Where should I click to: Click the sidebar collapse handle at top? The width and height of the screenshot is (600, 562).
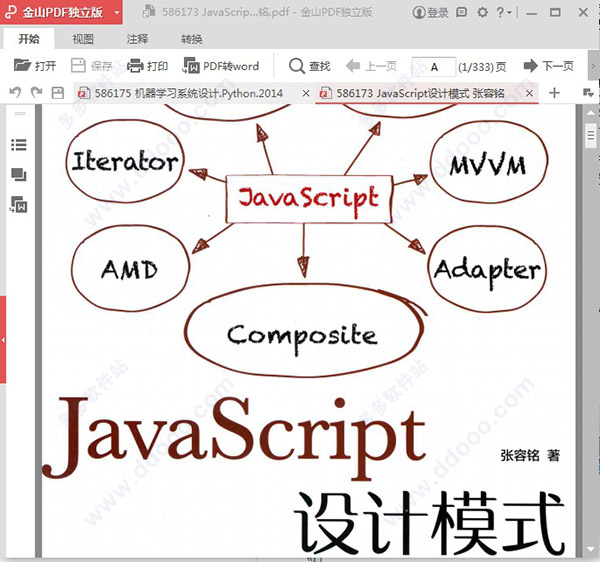[x=20, y=113]
